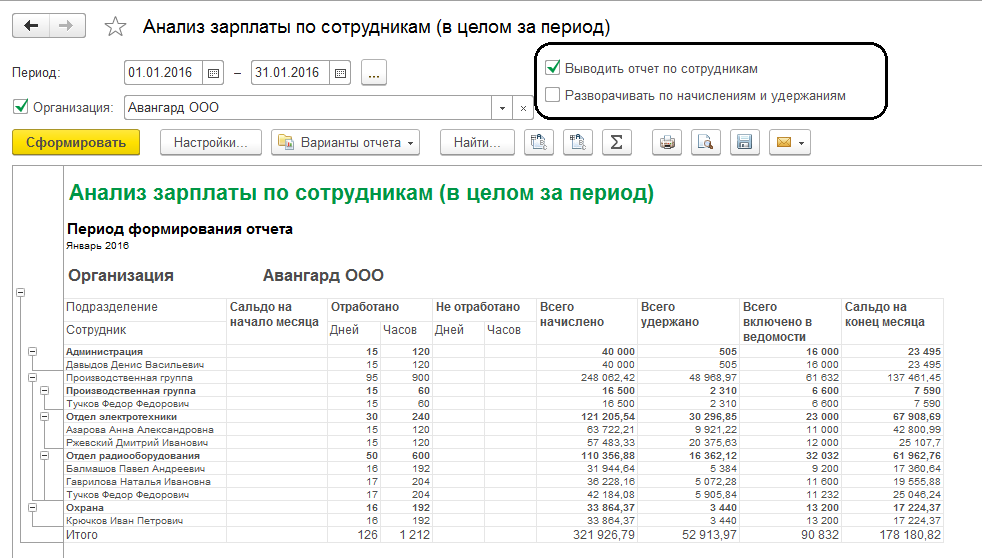Image resolution: width=982 pixels, height=558 pixels.
Task: Open Настройки... report settings
Action: coord(210,143)
